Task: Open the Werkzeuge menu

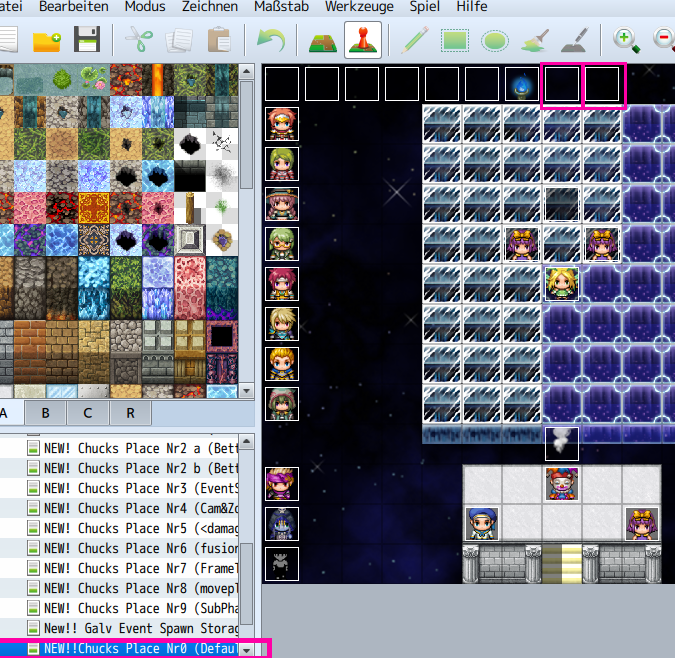Action: [x=359, y=7]
